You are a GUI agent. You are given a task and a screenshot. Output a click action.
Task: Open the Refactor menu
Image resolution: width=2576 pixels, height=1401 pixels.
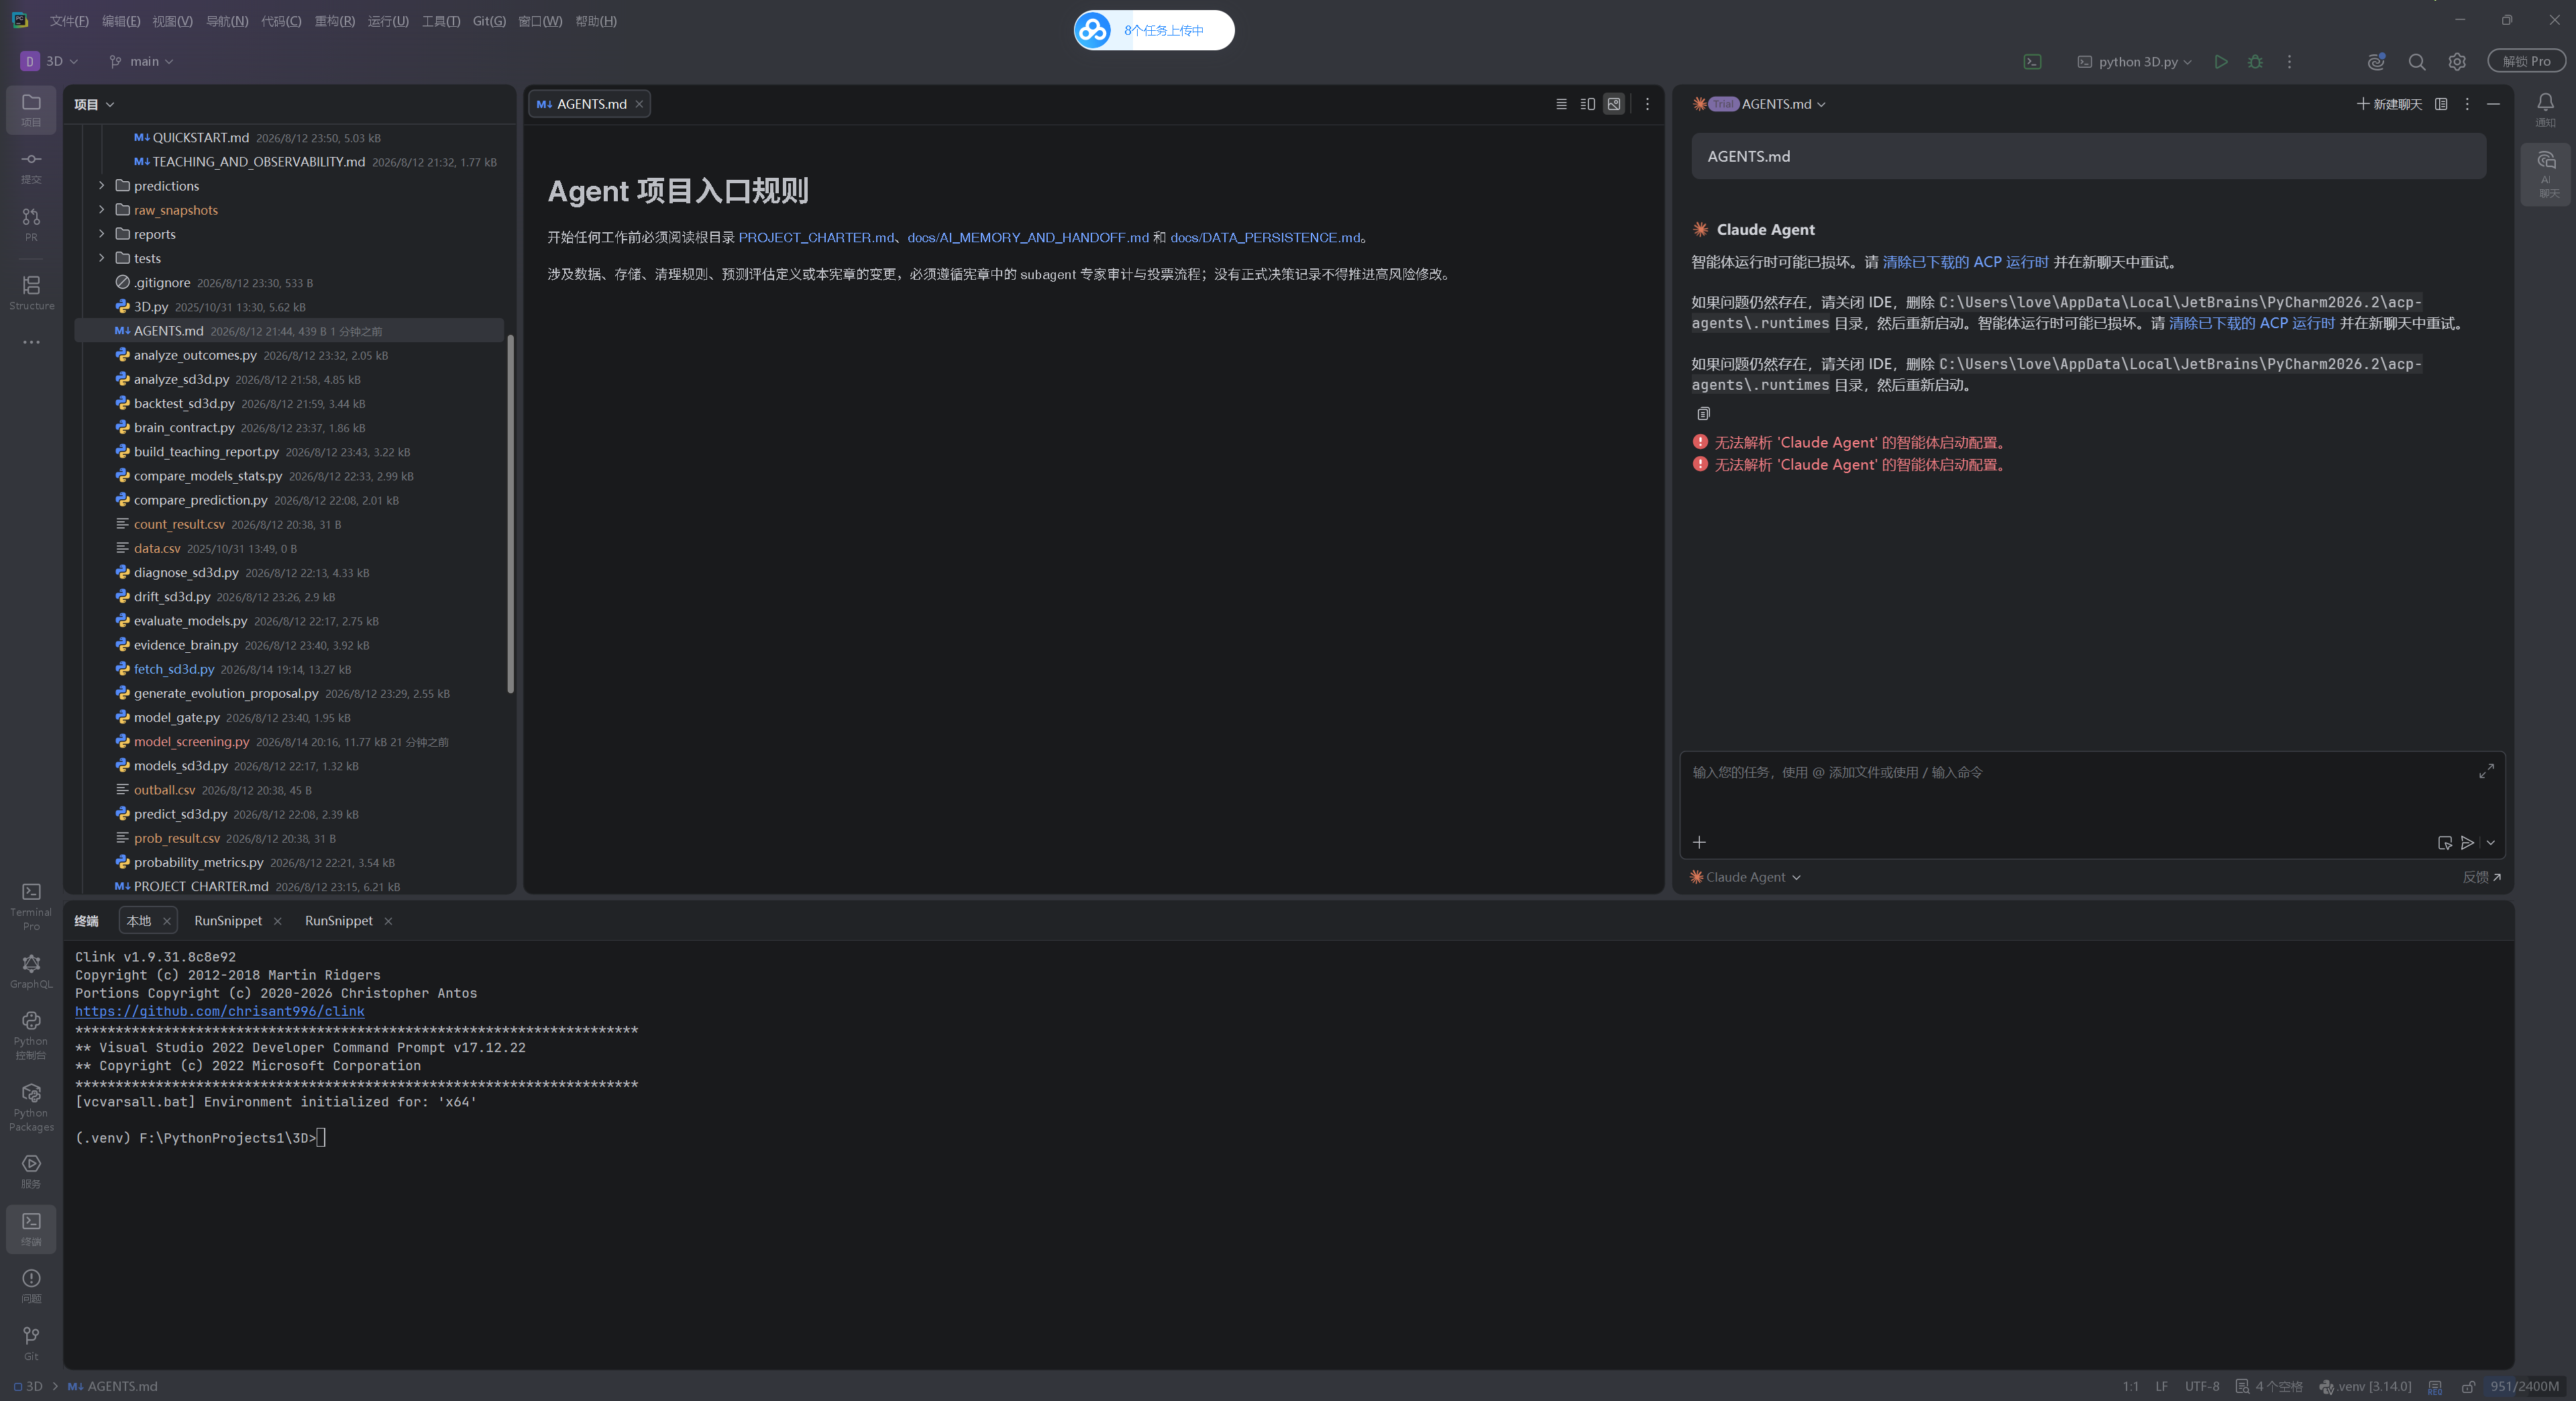(x=334, y=21)
